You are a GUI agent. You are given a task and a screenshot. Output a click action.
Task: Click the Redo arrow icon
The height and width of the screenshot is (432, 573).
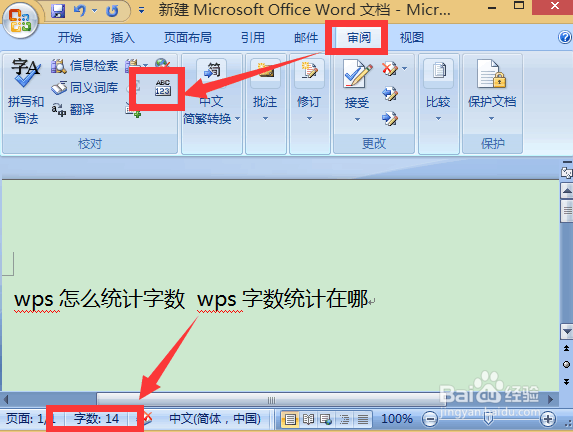point(112,11)
